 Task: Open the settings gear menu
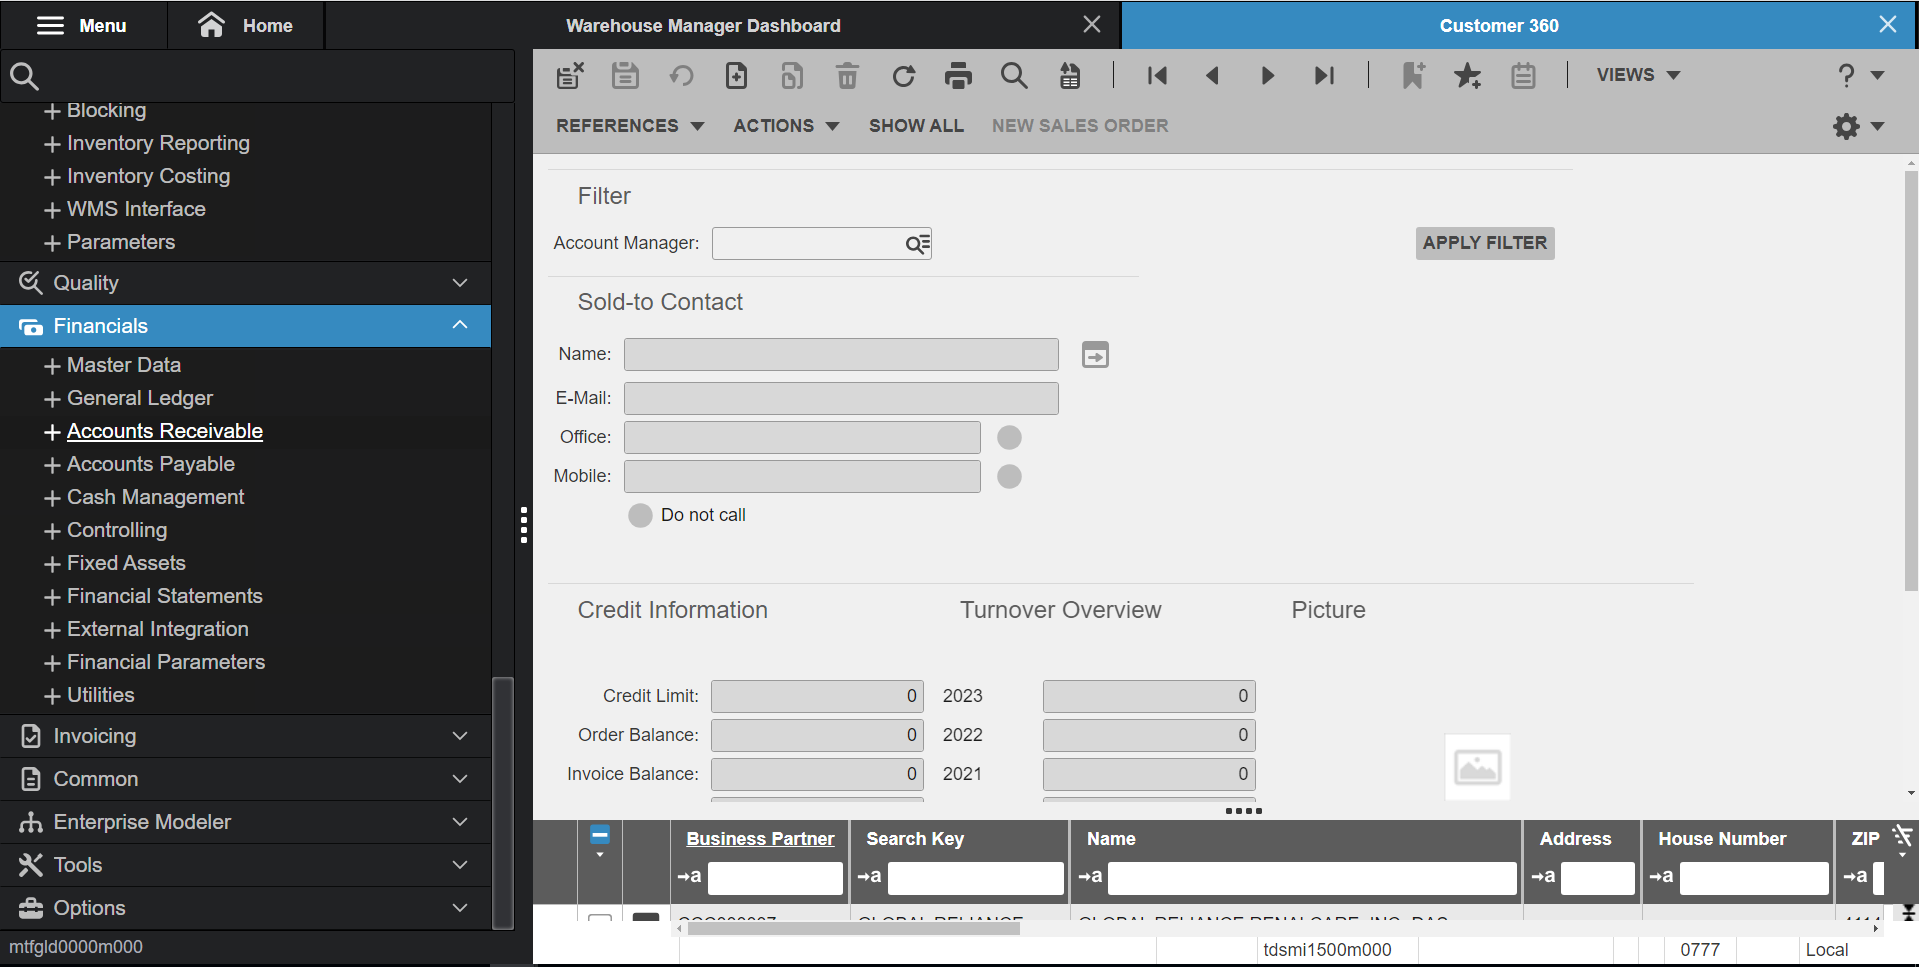click(1858, 126)
